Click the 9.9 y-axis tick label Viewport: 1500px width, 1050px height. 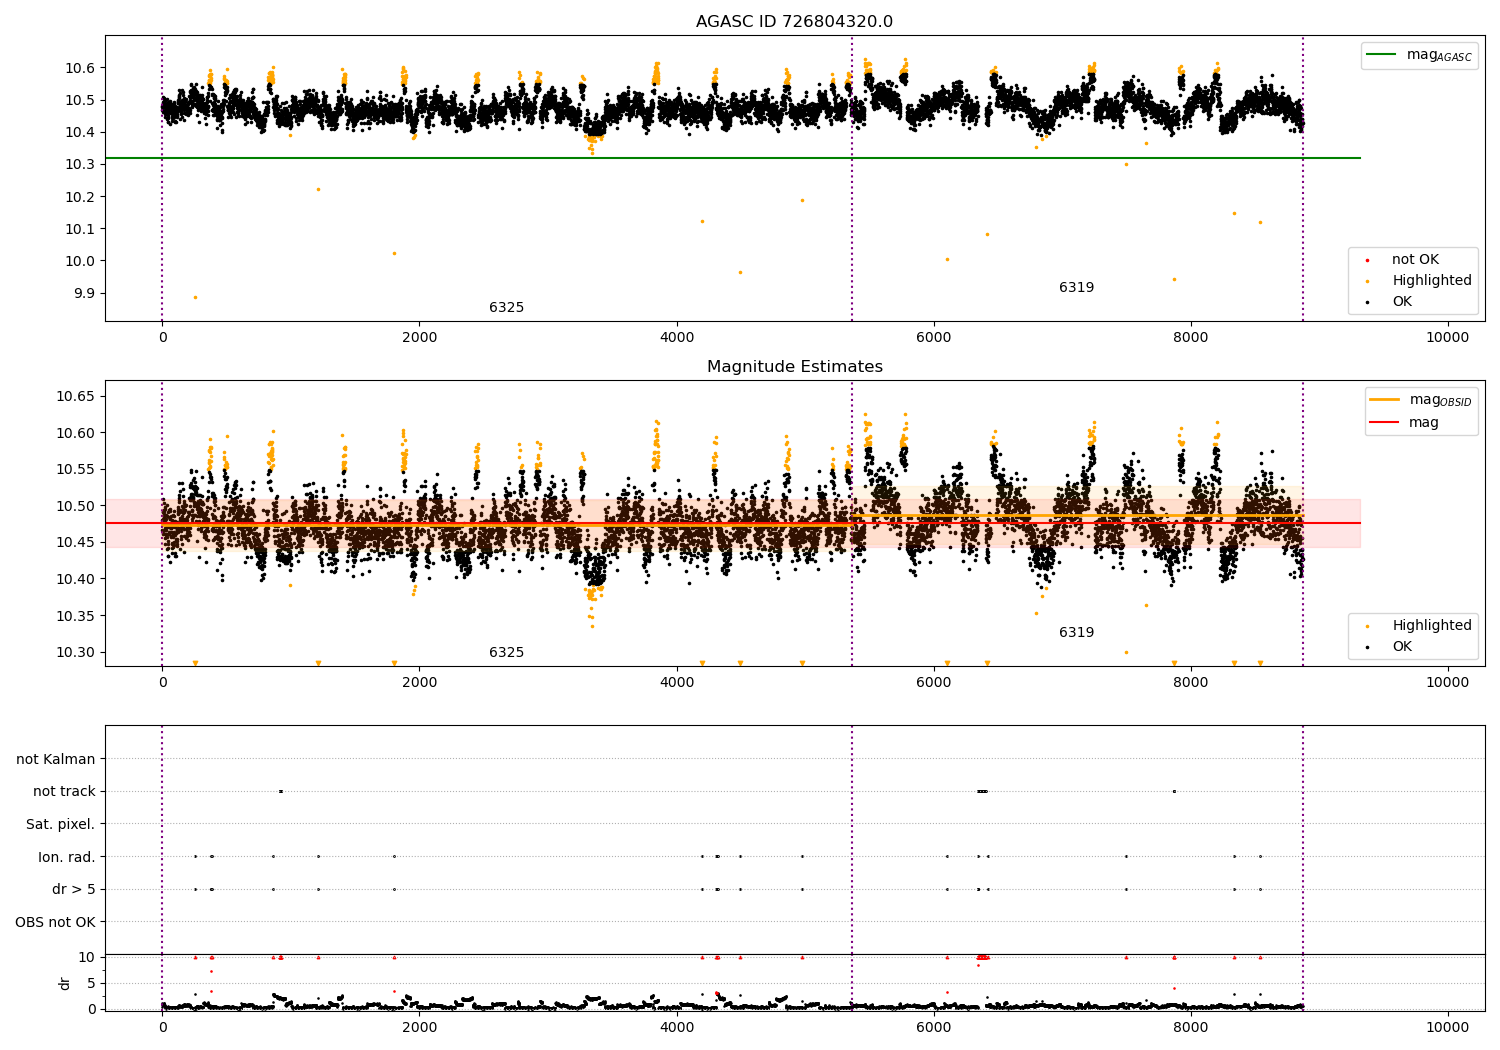(84, 293)
